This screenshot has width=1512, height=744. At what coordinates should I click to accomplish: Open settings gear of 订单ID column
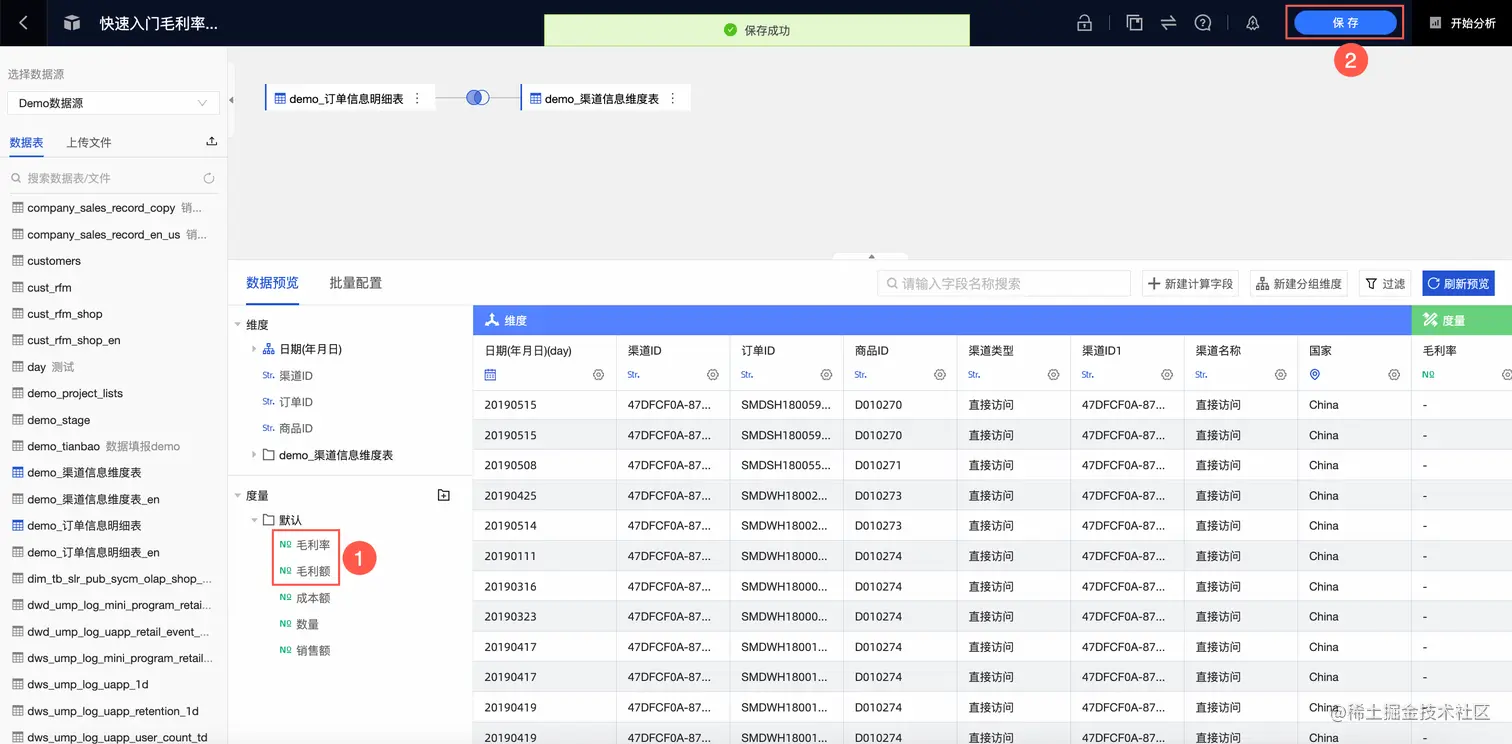click(826, 374)
